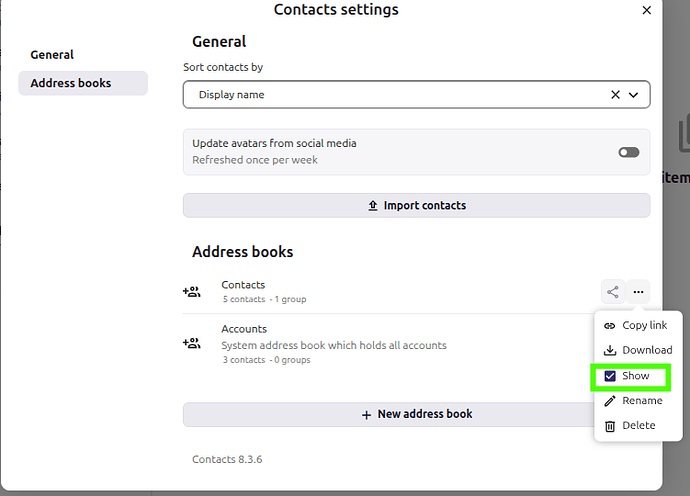Click the download icon in the actions menu

point(610,351)
